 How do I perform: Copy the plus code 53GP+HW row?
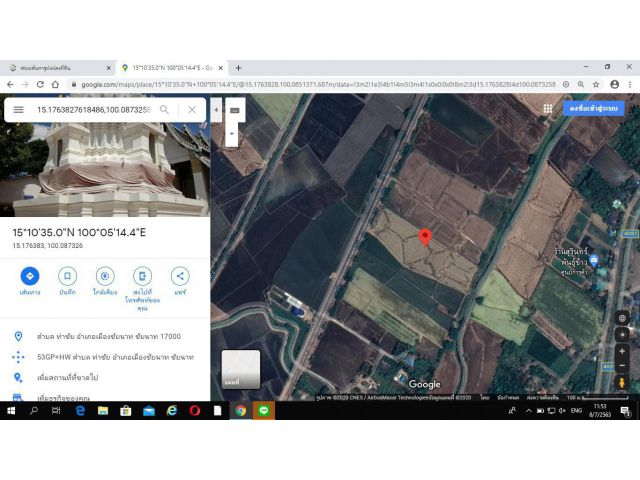pos(105,357)
